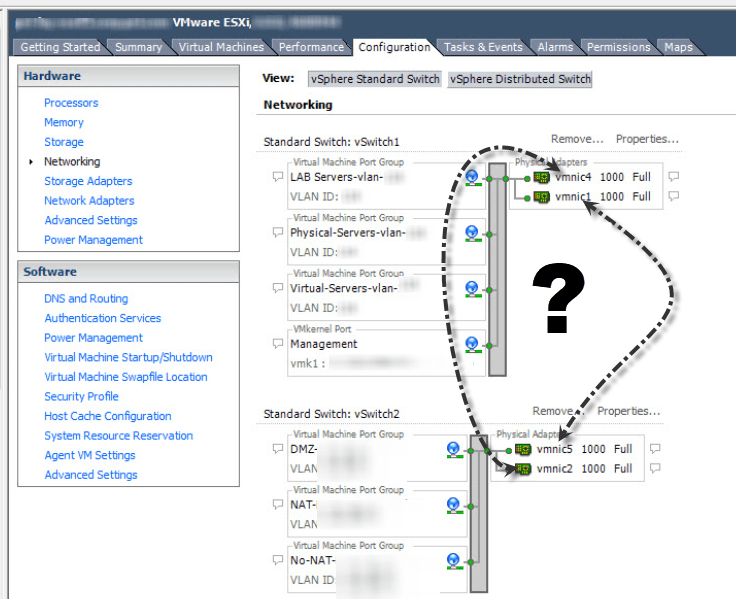Click DMZ port group globe icon
This screenshot has width=736, height=599.
[453, 450]
